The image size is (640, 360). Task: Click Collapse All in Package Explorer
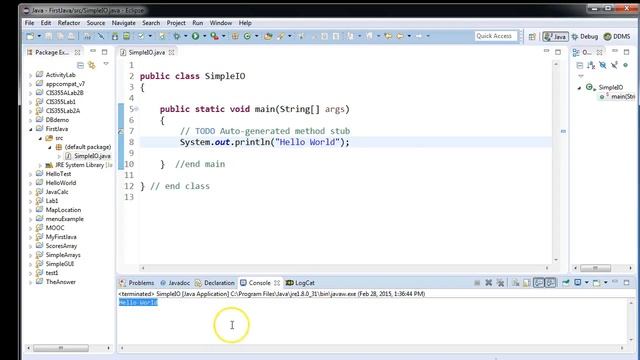coord(80,65)
